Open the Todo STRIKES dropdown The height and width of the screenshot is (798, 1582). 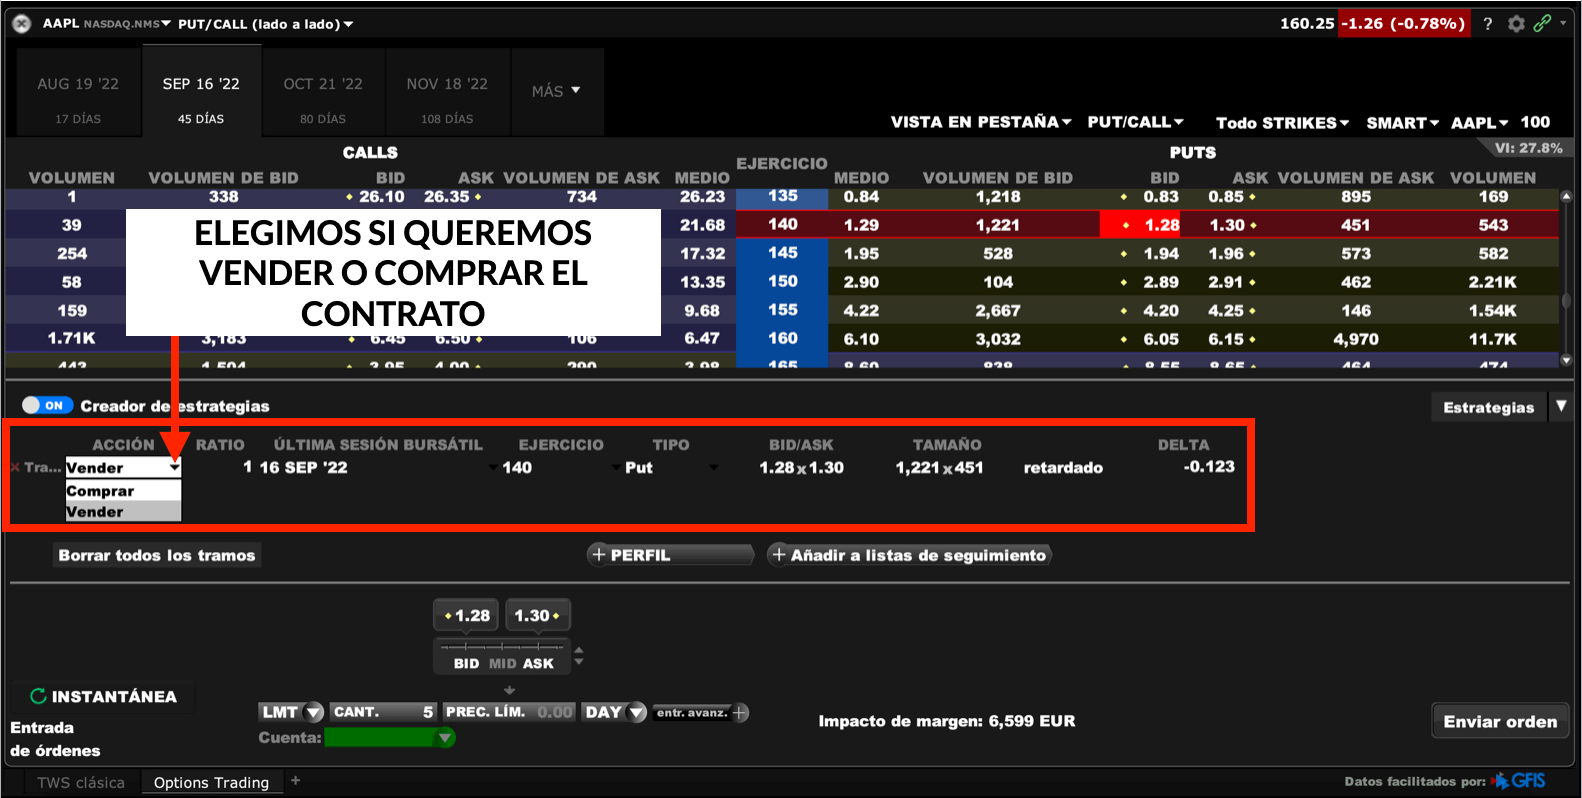pos(1282,123)
